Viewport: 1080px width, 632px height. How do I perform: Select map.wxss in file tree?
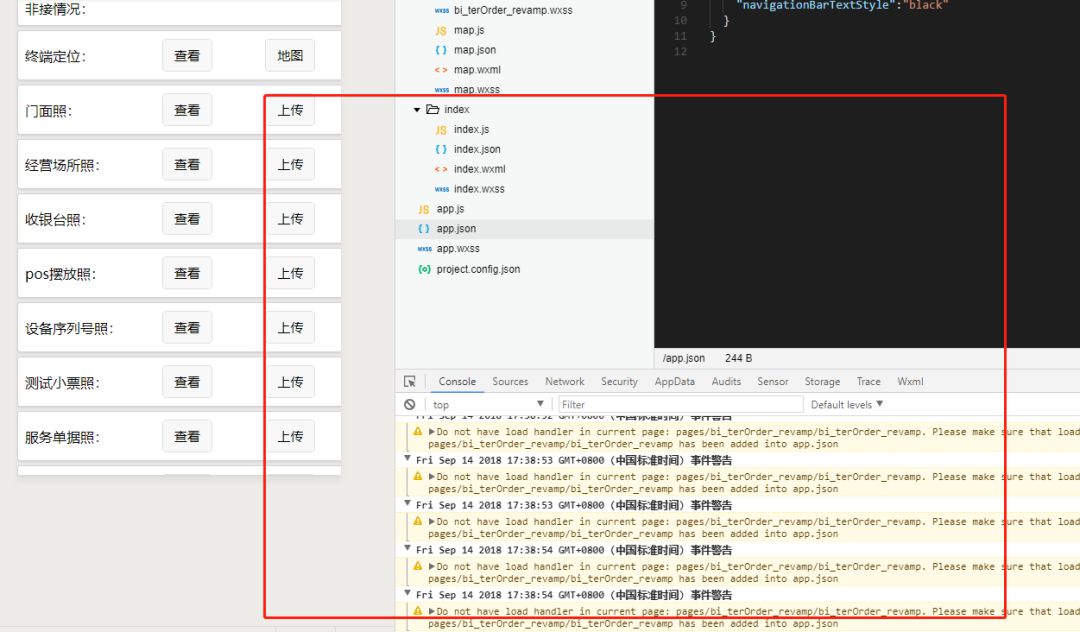point(524,89)
